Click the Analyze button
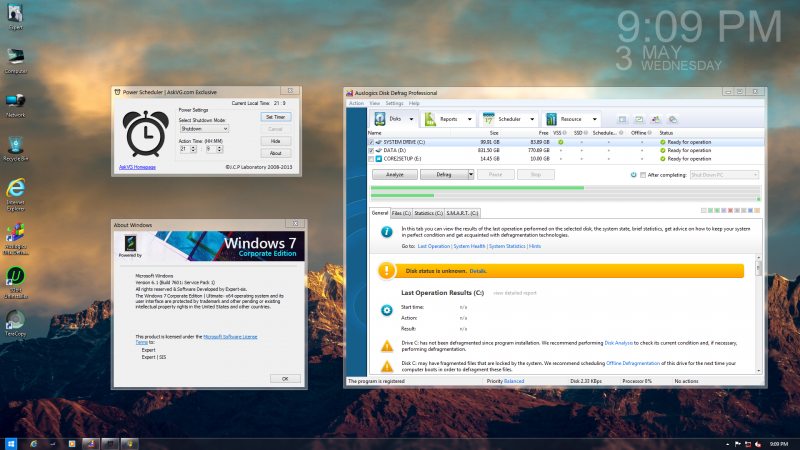The height and width of the screenshot is (450, 800). (x=394, y=174)
